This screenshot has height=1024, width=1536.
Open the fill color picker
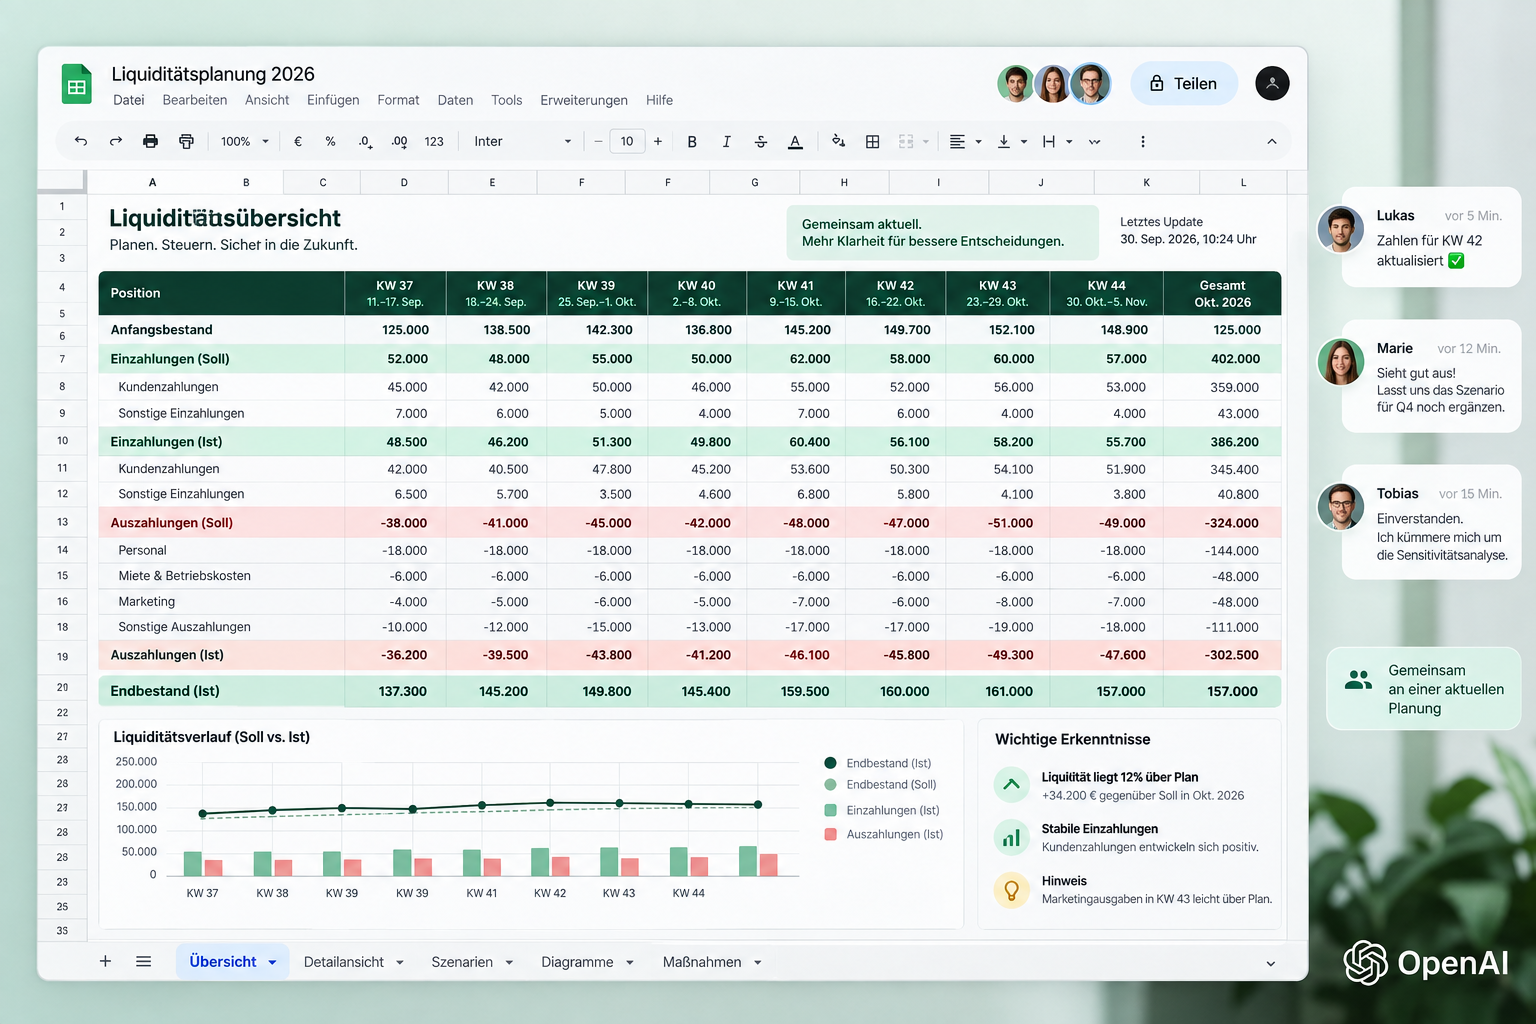point(838,141)
